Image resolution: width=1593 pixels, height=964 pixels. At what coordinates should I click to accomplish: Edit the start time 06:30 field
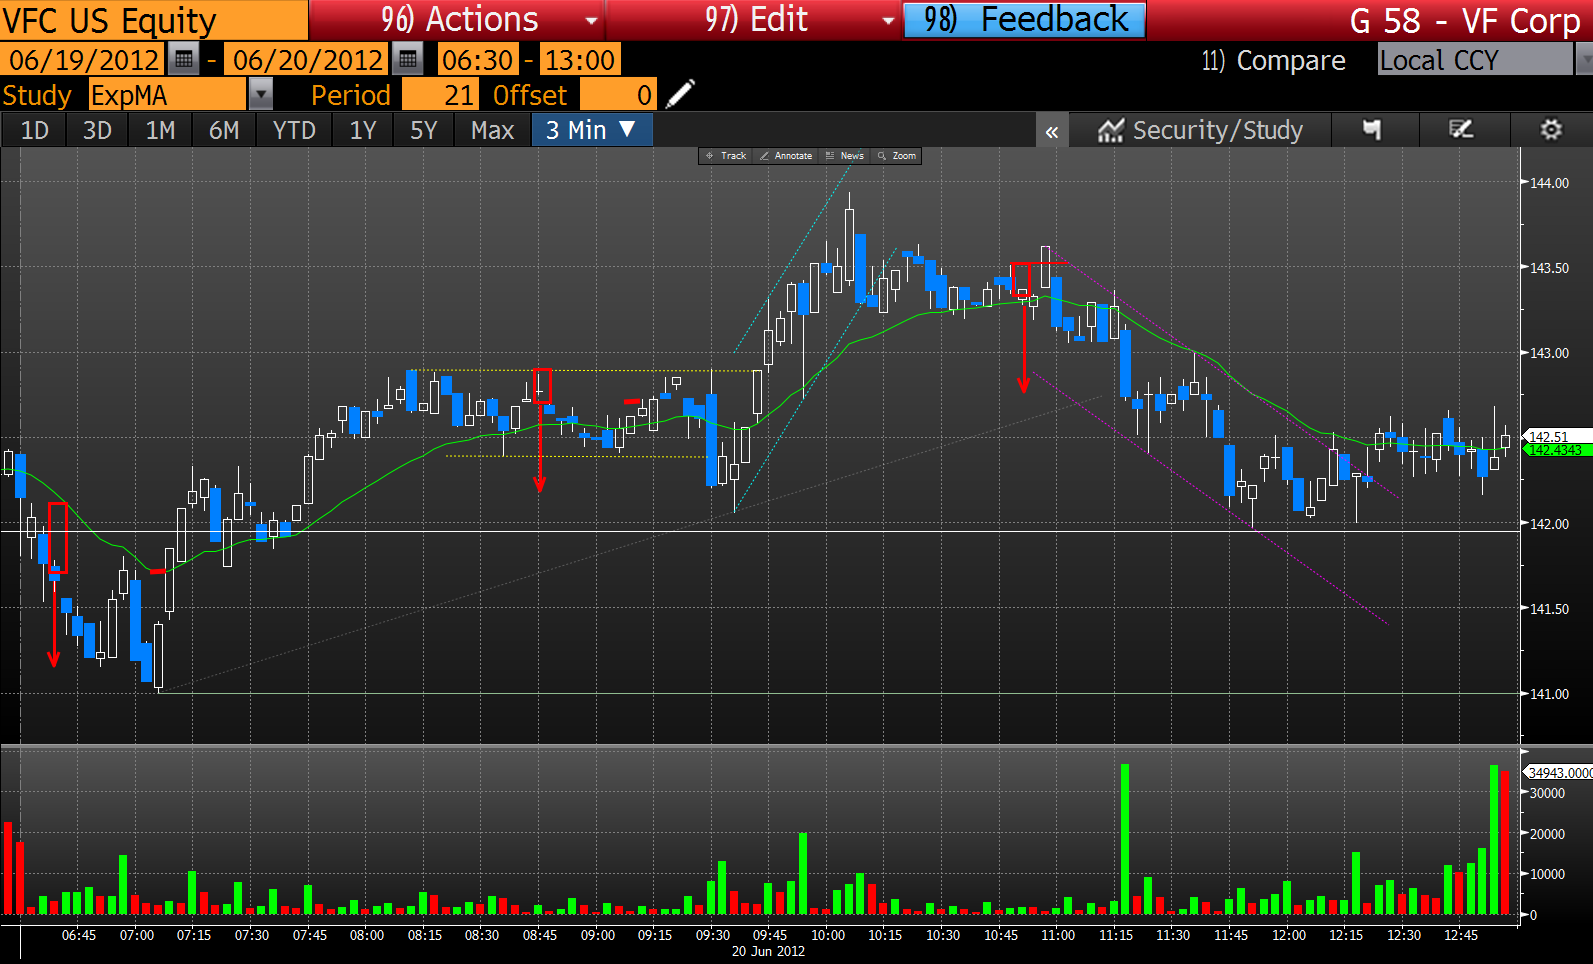pyautogui.click(x=478, y=60)
